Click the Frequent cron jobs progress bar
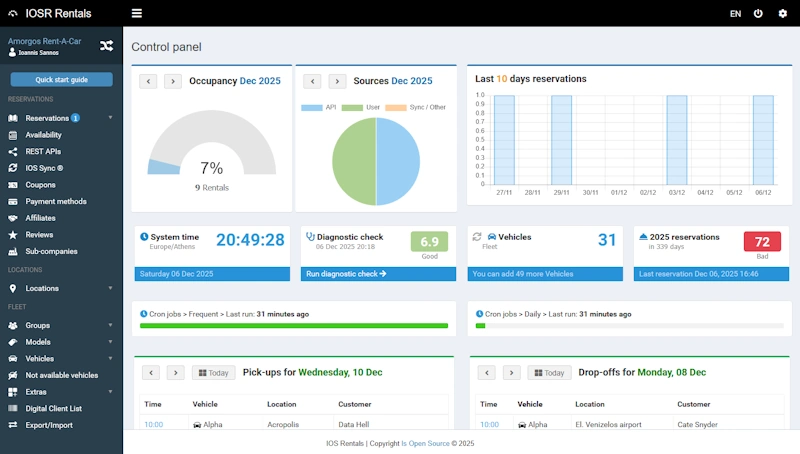The width and height of the screenshot is (800, 454). click(x=294, y=325)
